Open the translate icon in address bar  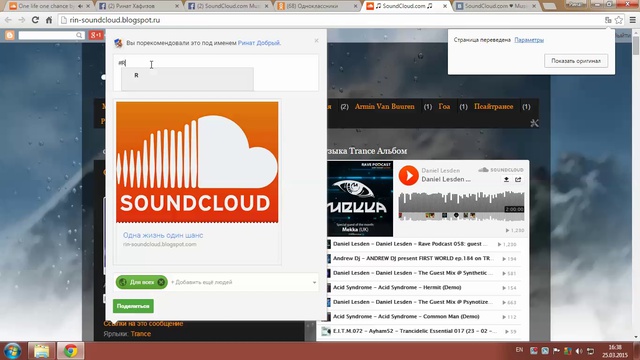(x=608, y=20)
